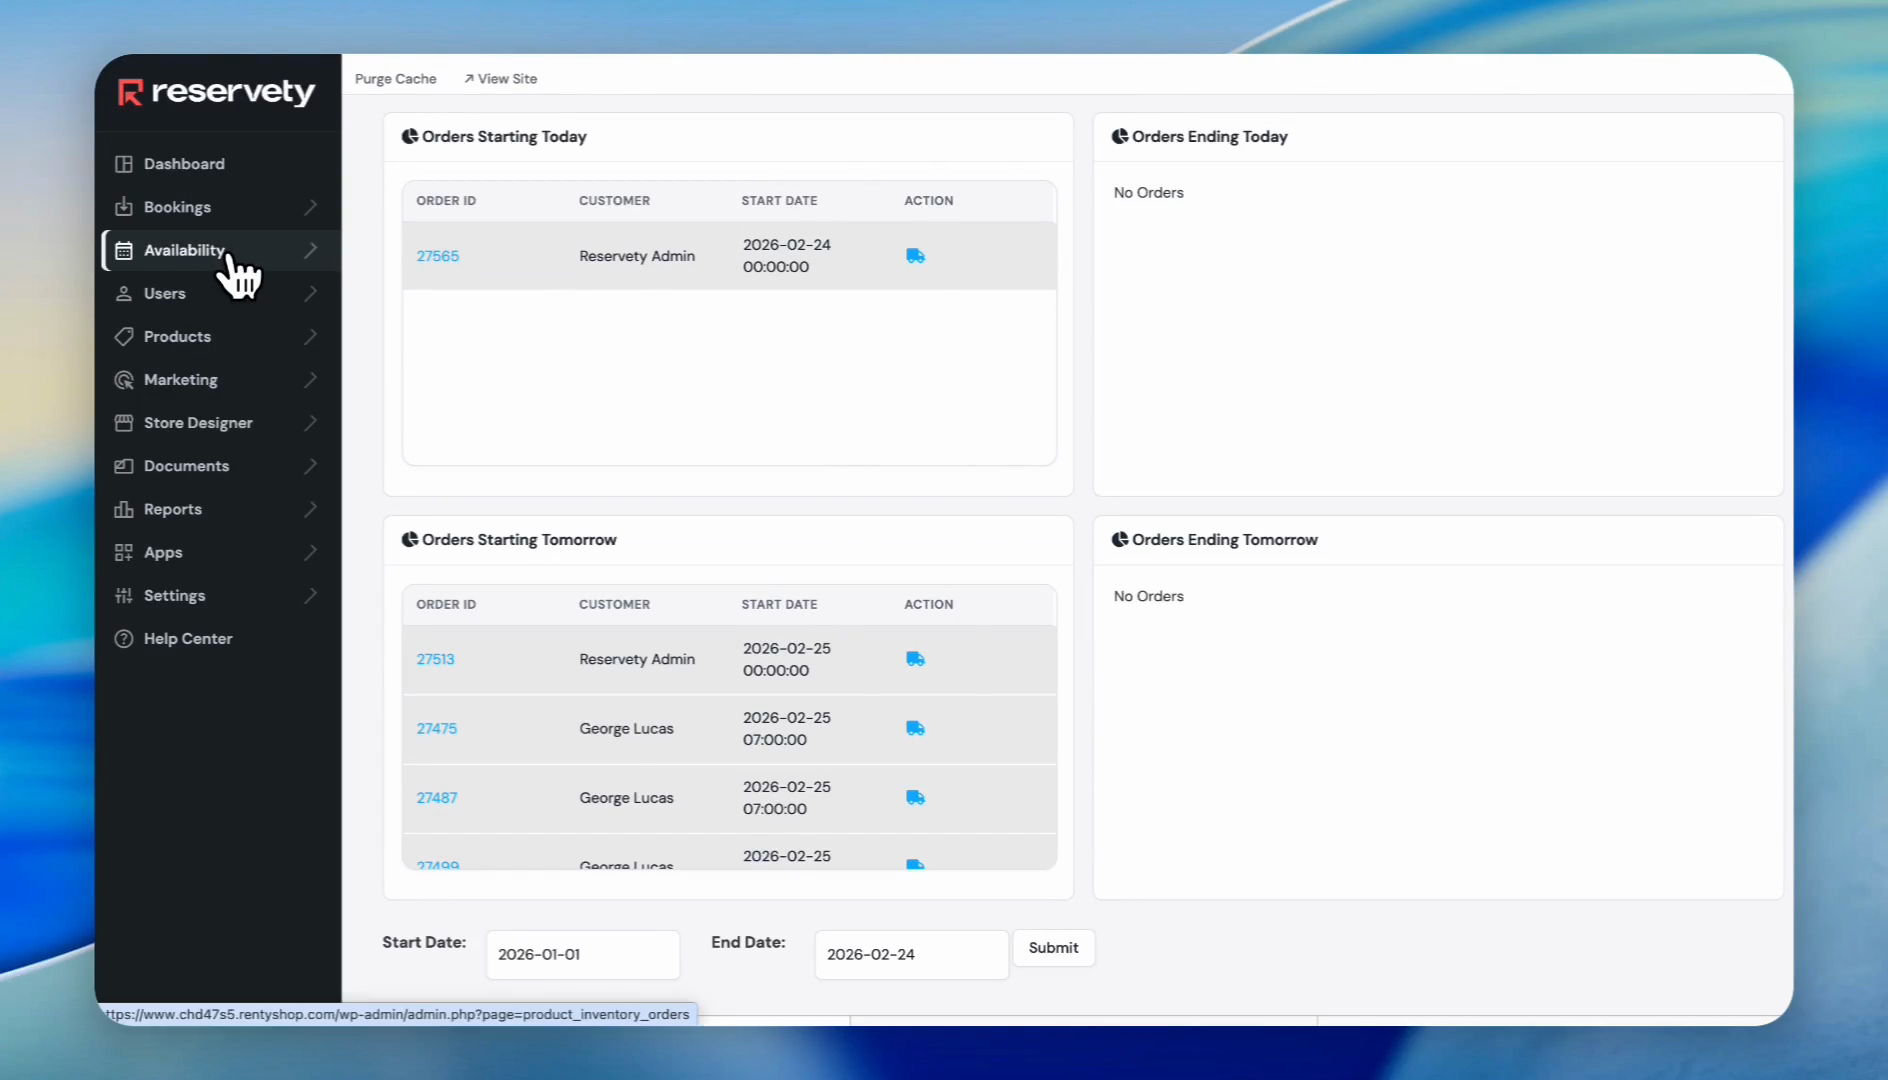This screenshot has height=1080, width=1888.
Task: Expand the Settings submenu chevron
Action: [311, 595]
